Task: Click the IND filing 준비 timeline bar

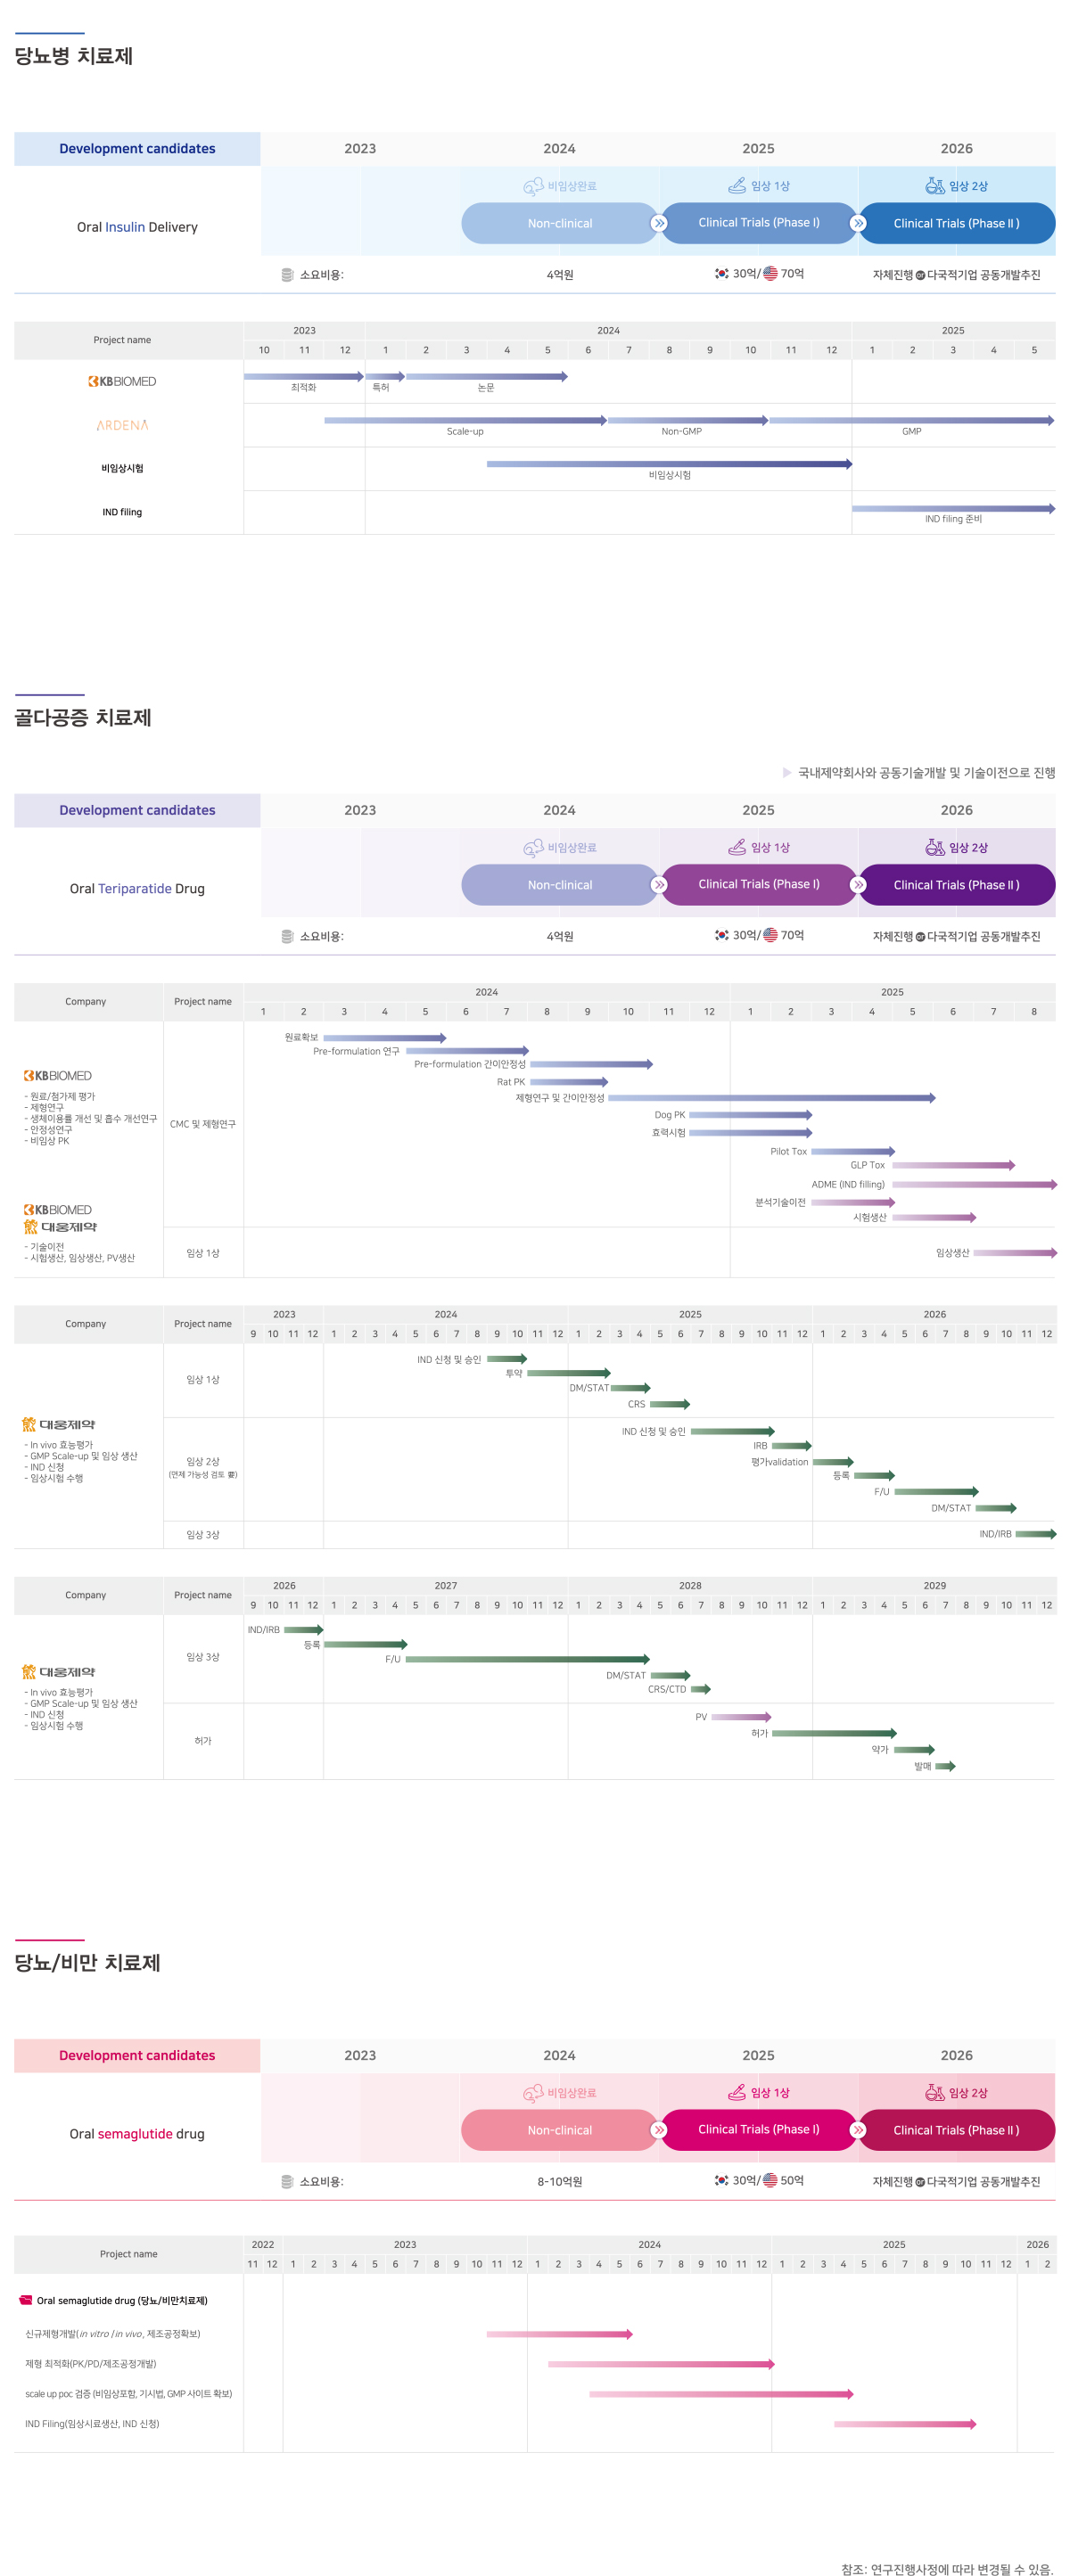Action: pyautogui.click(x=954, y=509)
